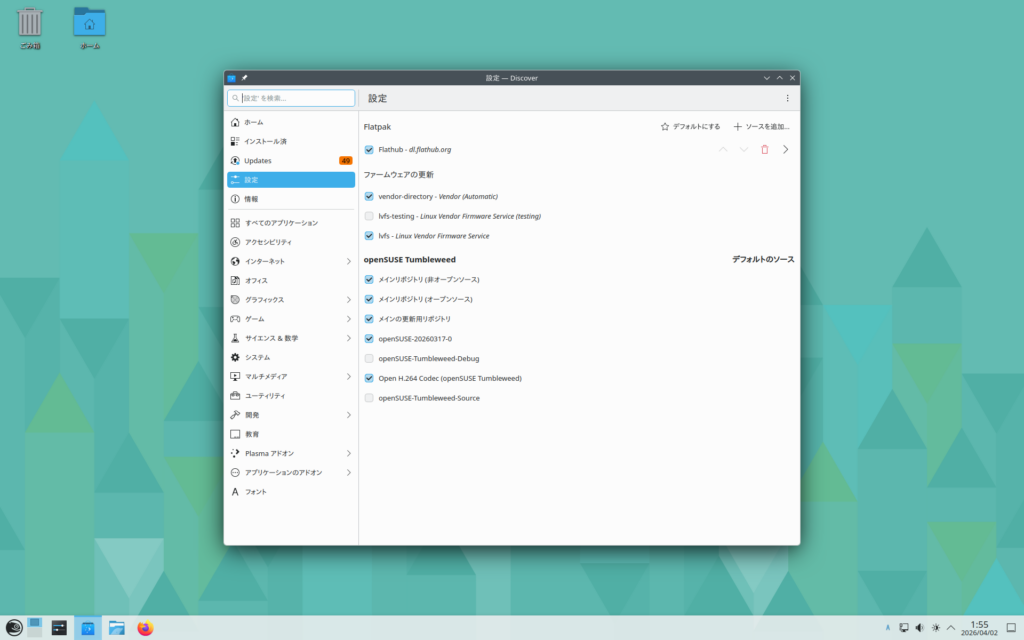Screen dimensions: 1024x640
Task: Click デフォルトにする for Flatpak
Action: (x=690, y=127)
